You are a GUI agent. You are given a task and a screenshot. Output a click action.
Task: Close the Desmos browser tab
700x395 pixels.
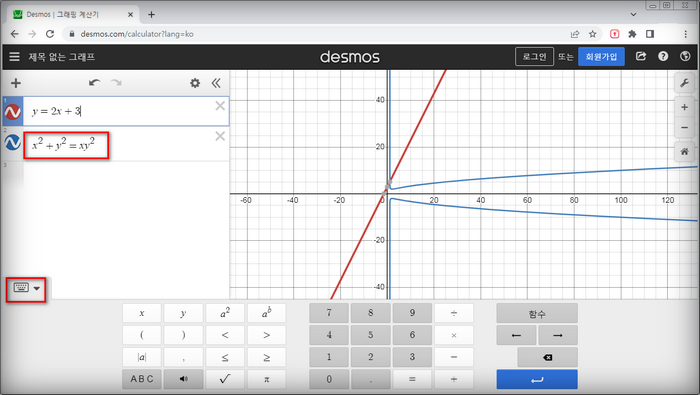coord(130,14)
